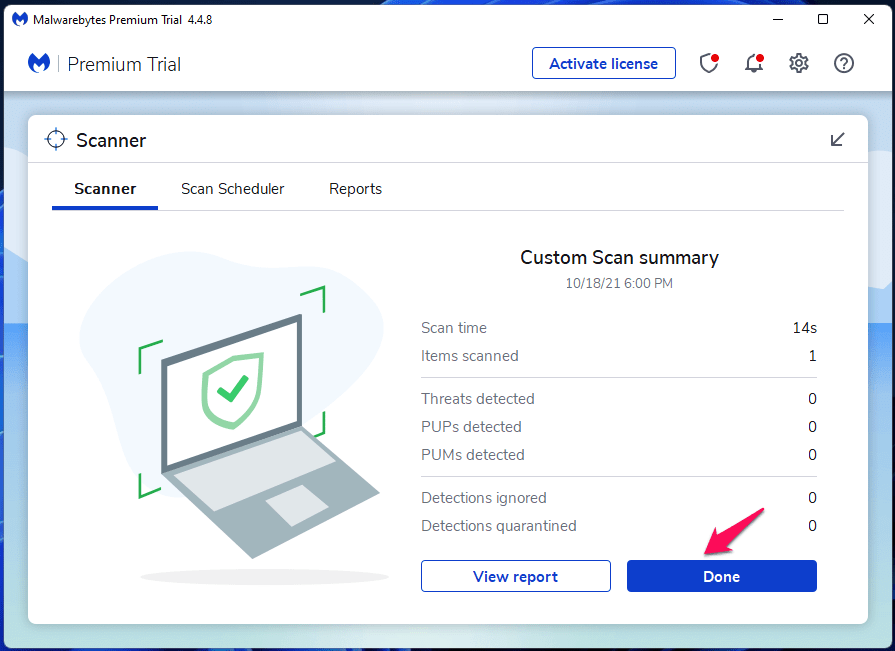Open the real-time protection shield icon
Screen dimensions: 895x651
(709, 63)
